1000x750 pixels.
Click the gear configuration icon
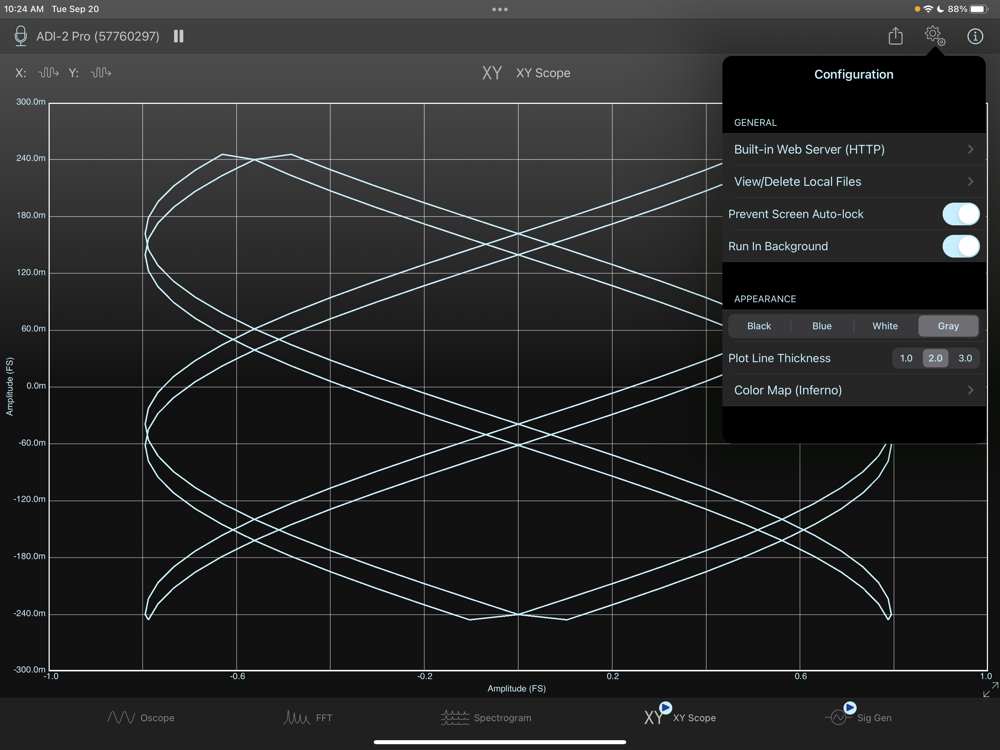click(x=934, y=36)
